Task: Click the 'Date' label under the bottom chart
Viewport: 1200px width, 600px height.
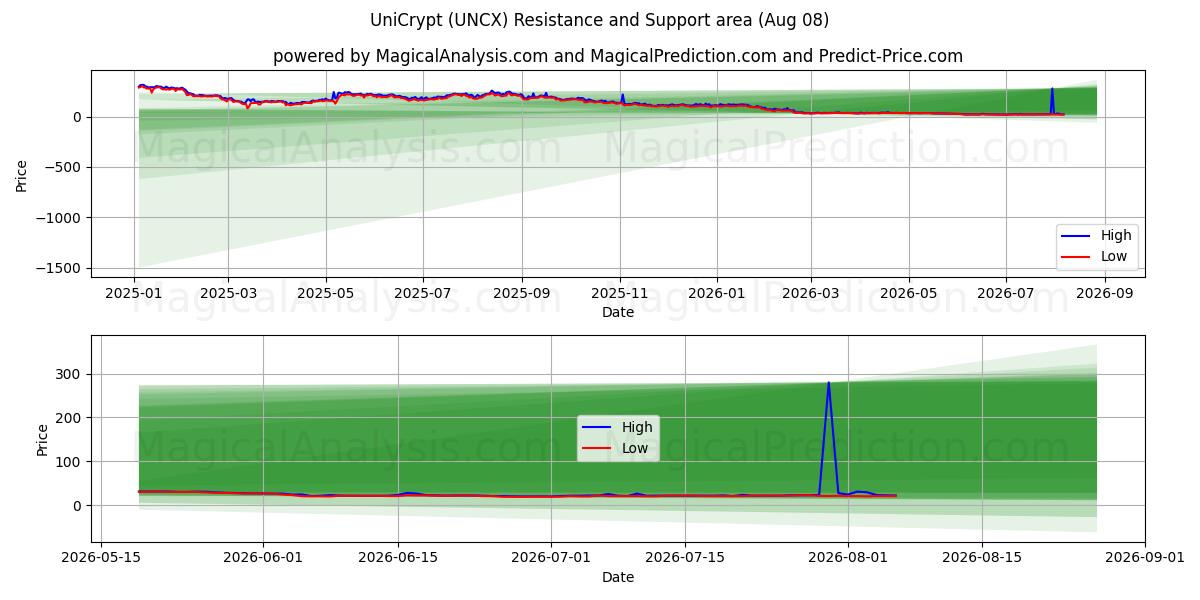Action: [x=618, y=577]
